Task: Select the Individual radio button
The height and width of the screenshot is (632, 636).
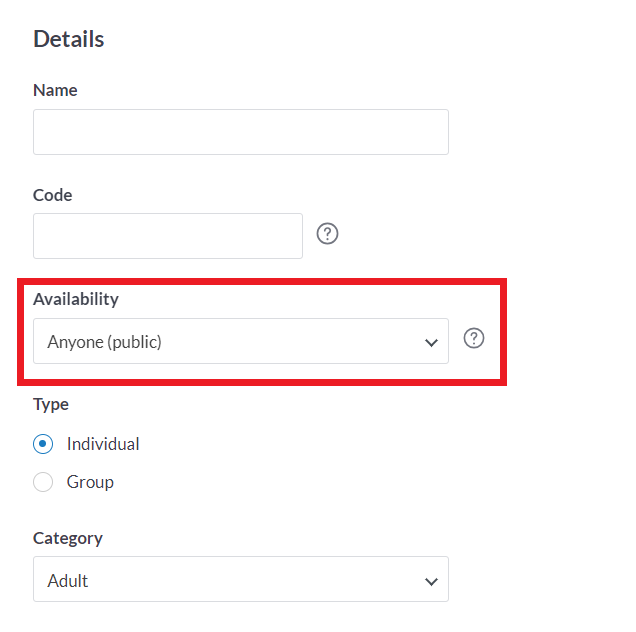Action: (x=43, y=444)
